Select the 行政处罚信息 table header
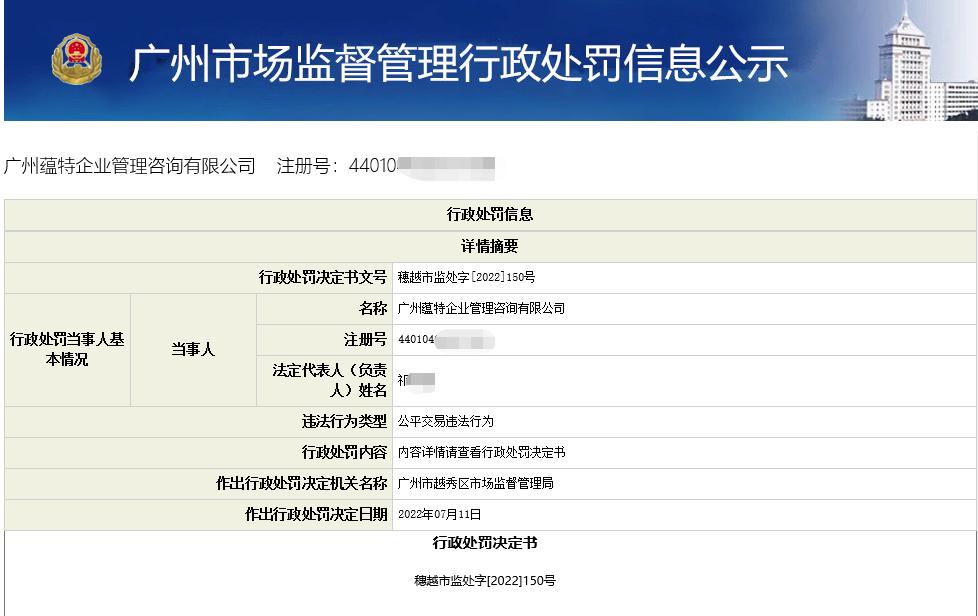 click(x=489, y=215)
